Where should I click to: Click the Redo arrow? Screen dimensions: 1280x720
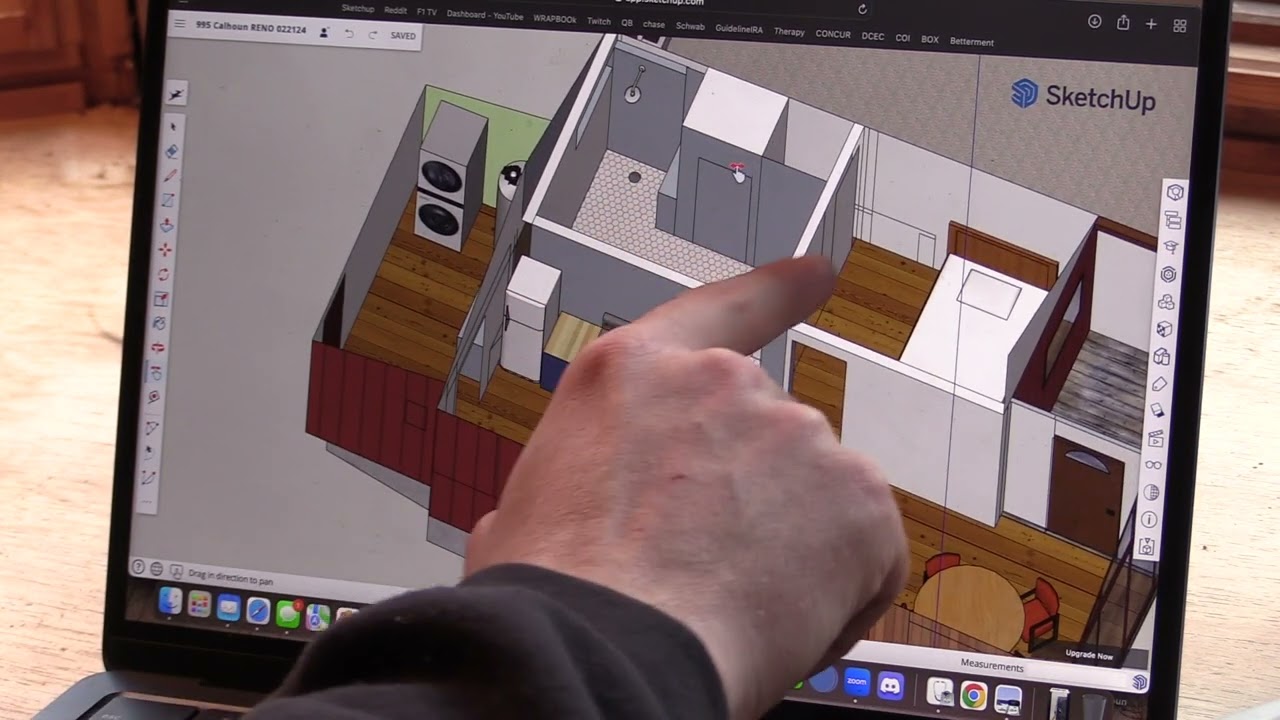pos(373,35)
